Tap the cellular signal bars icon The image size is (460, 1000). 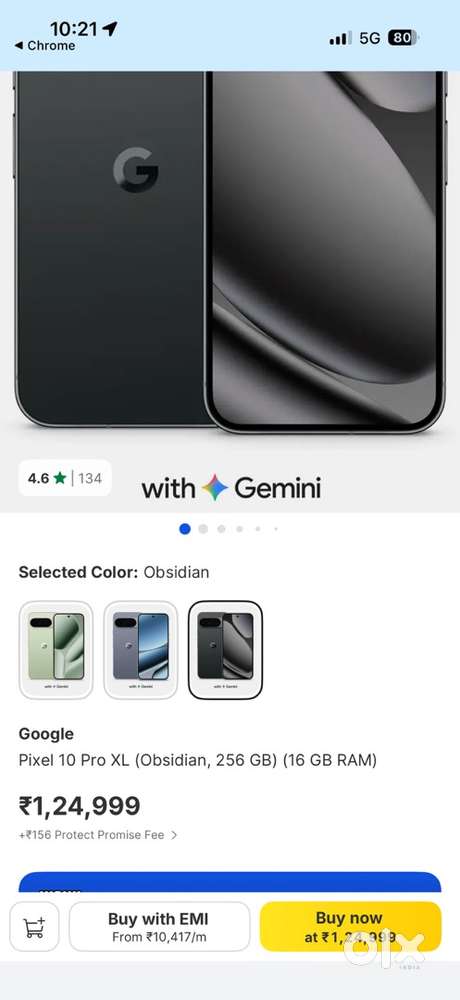point(341,38)
